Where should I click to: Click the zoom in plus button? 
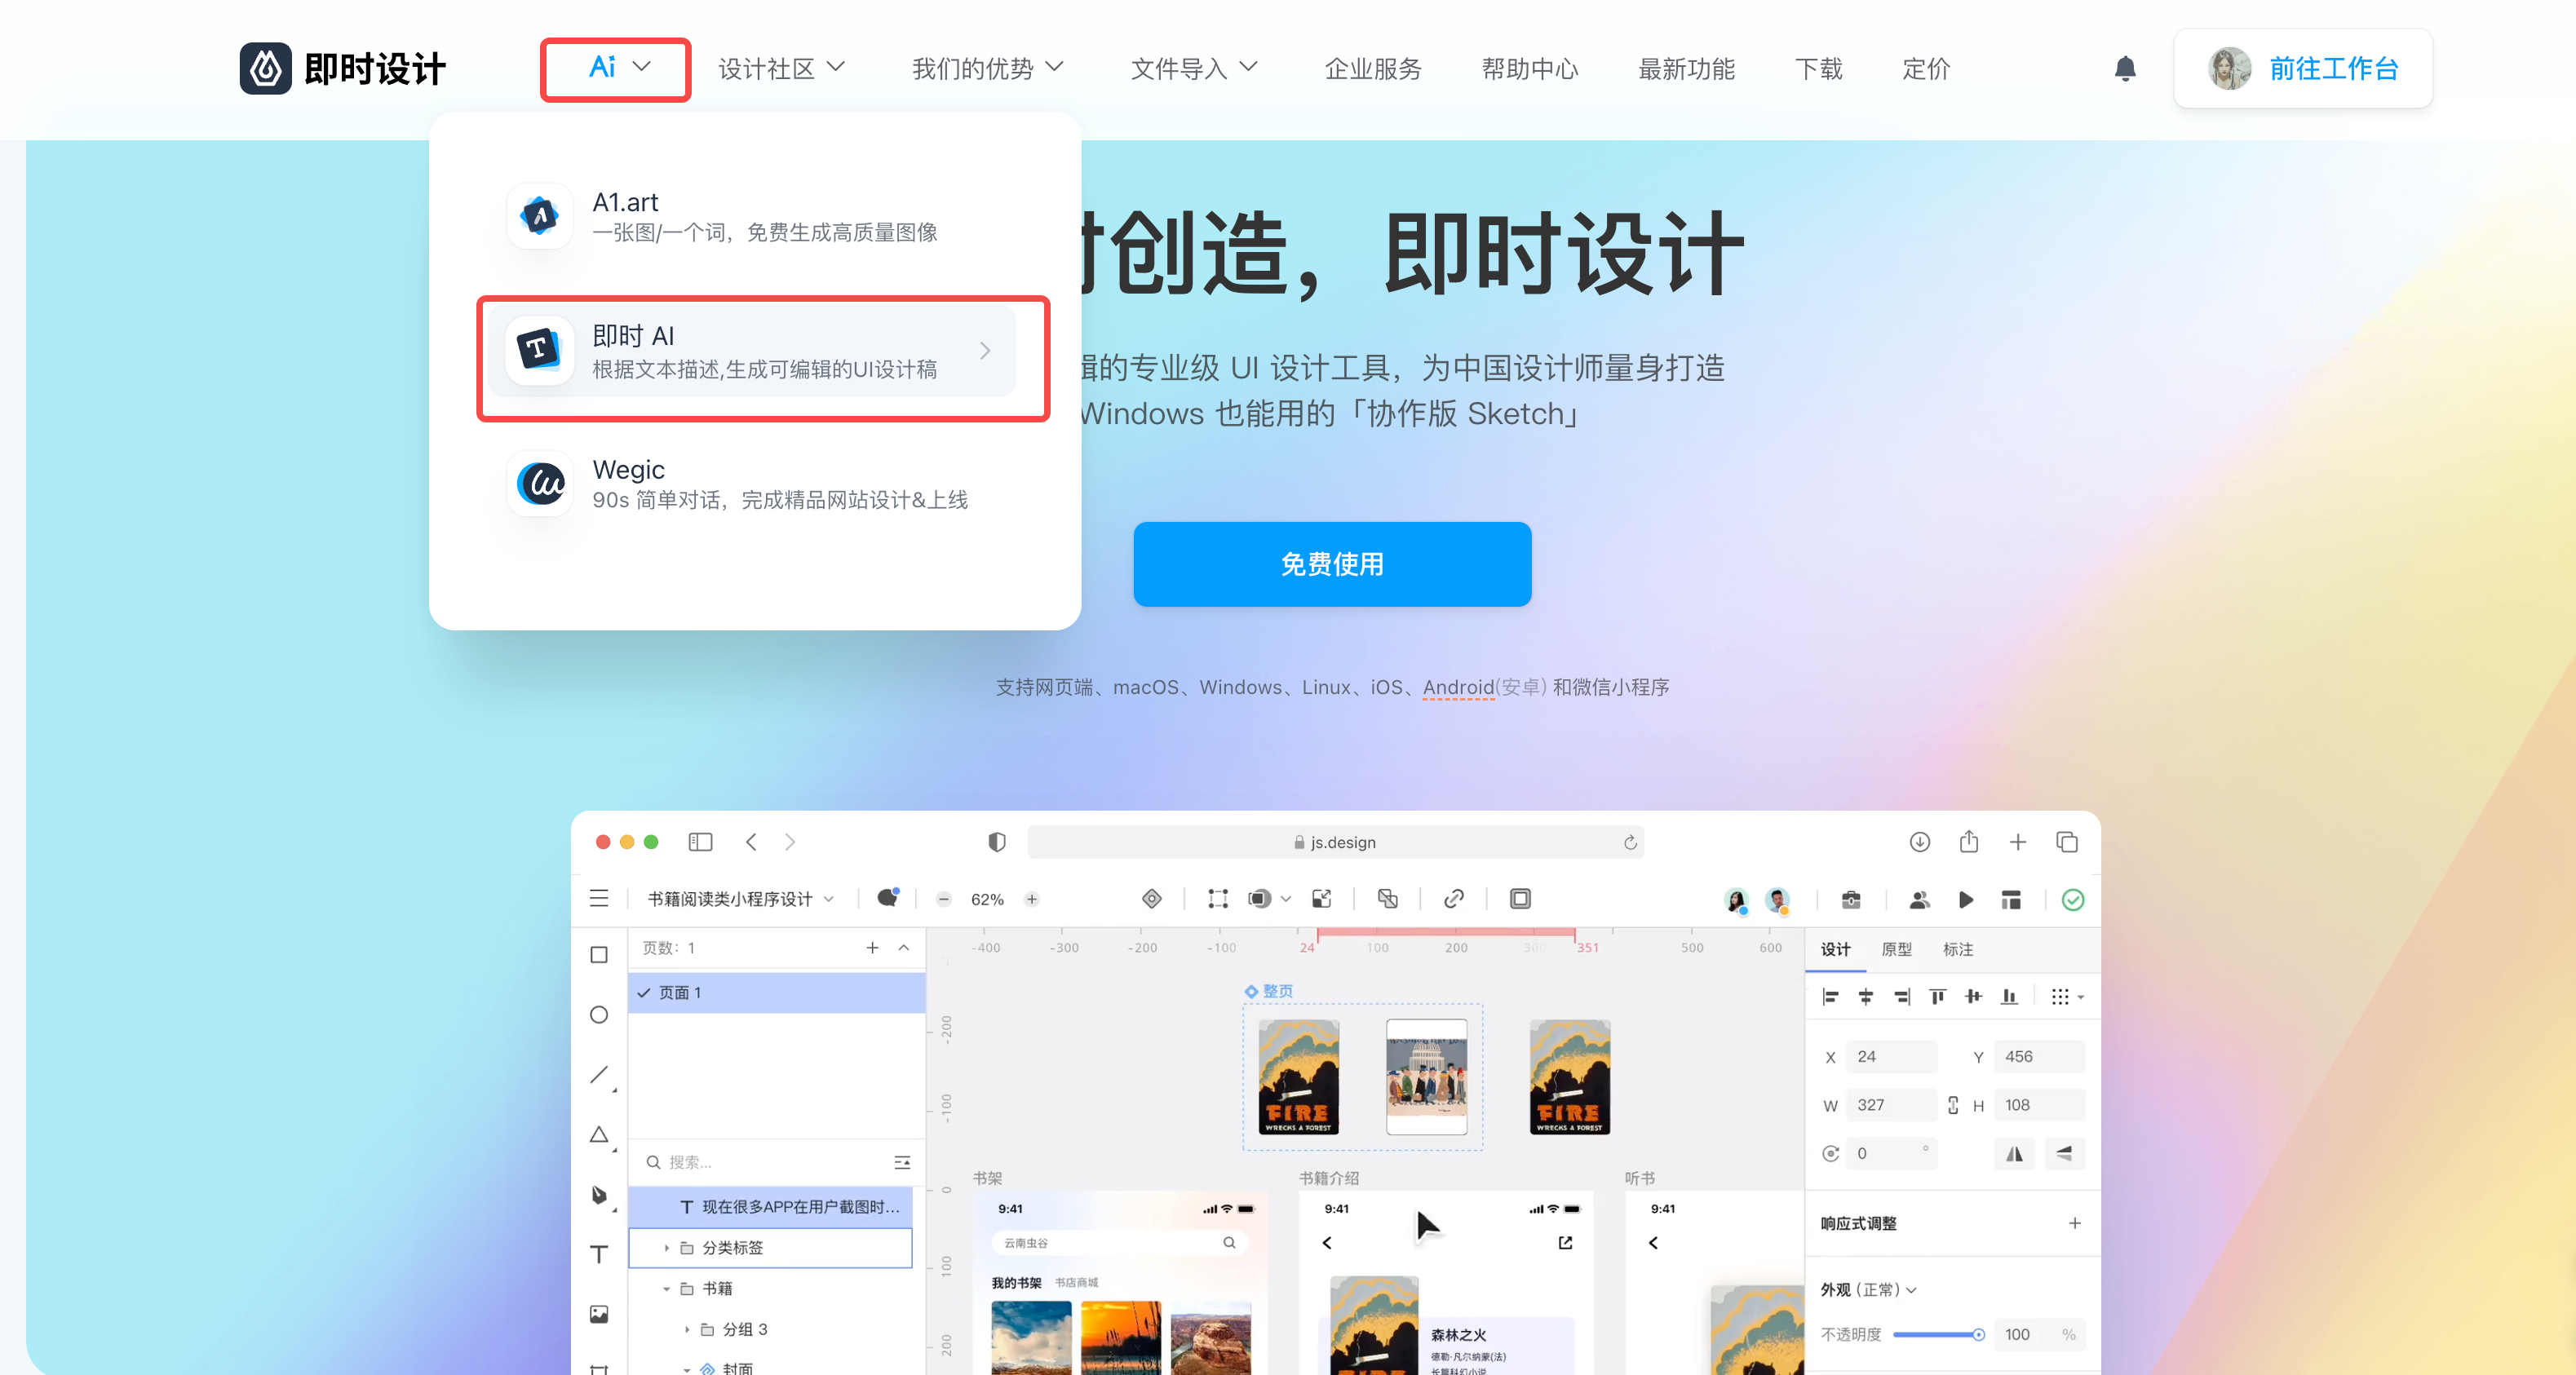[x=1032, y=899]
